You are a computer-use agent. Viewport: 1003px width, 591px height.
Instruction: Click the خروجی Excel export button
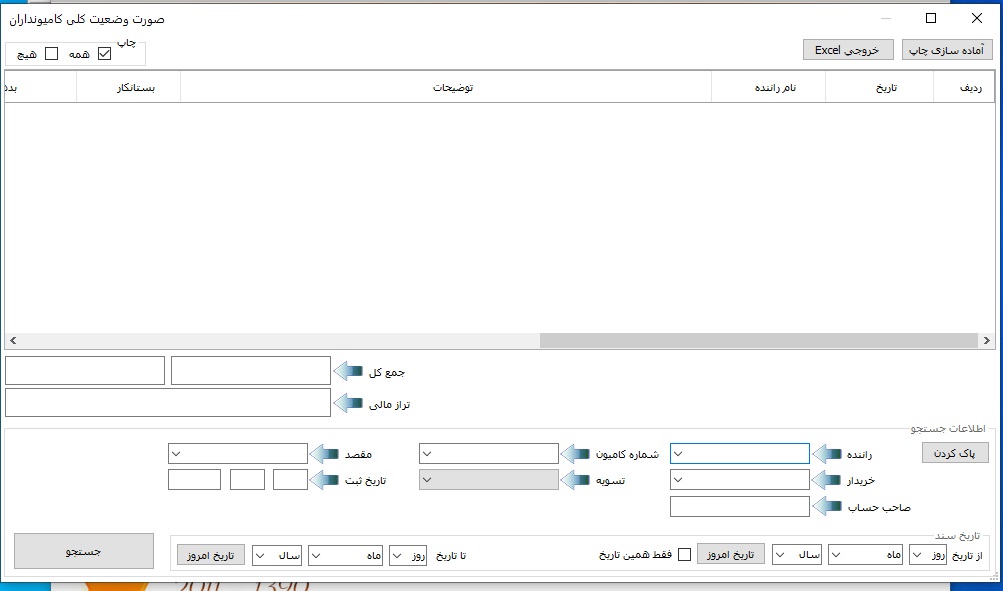coord(847,50)
